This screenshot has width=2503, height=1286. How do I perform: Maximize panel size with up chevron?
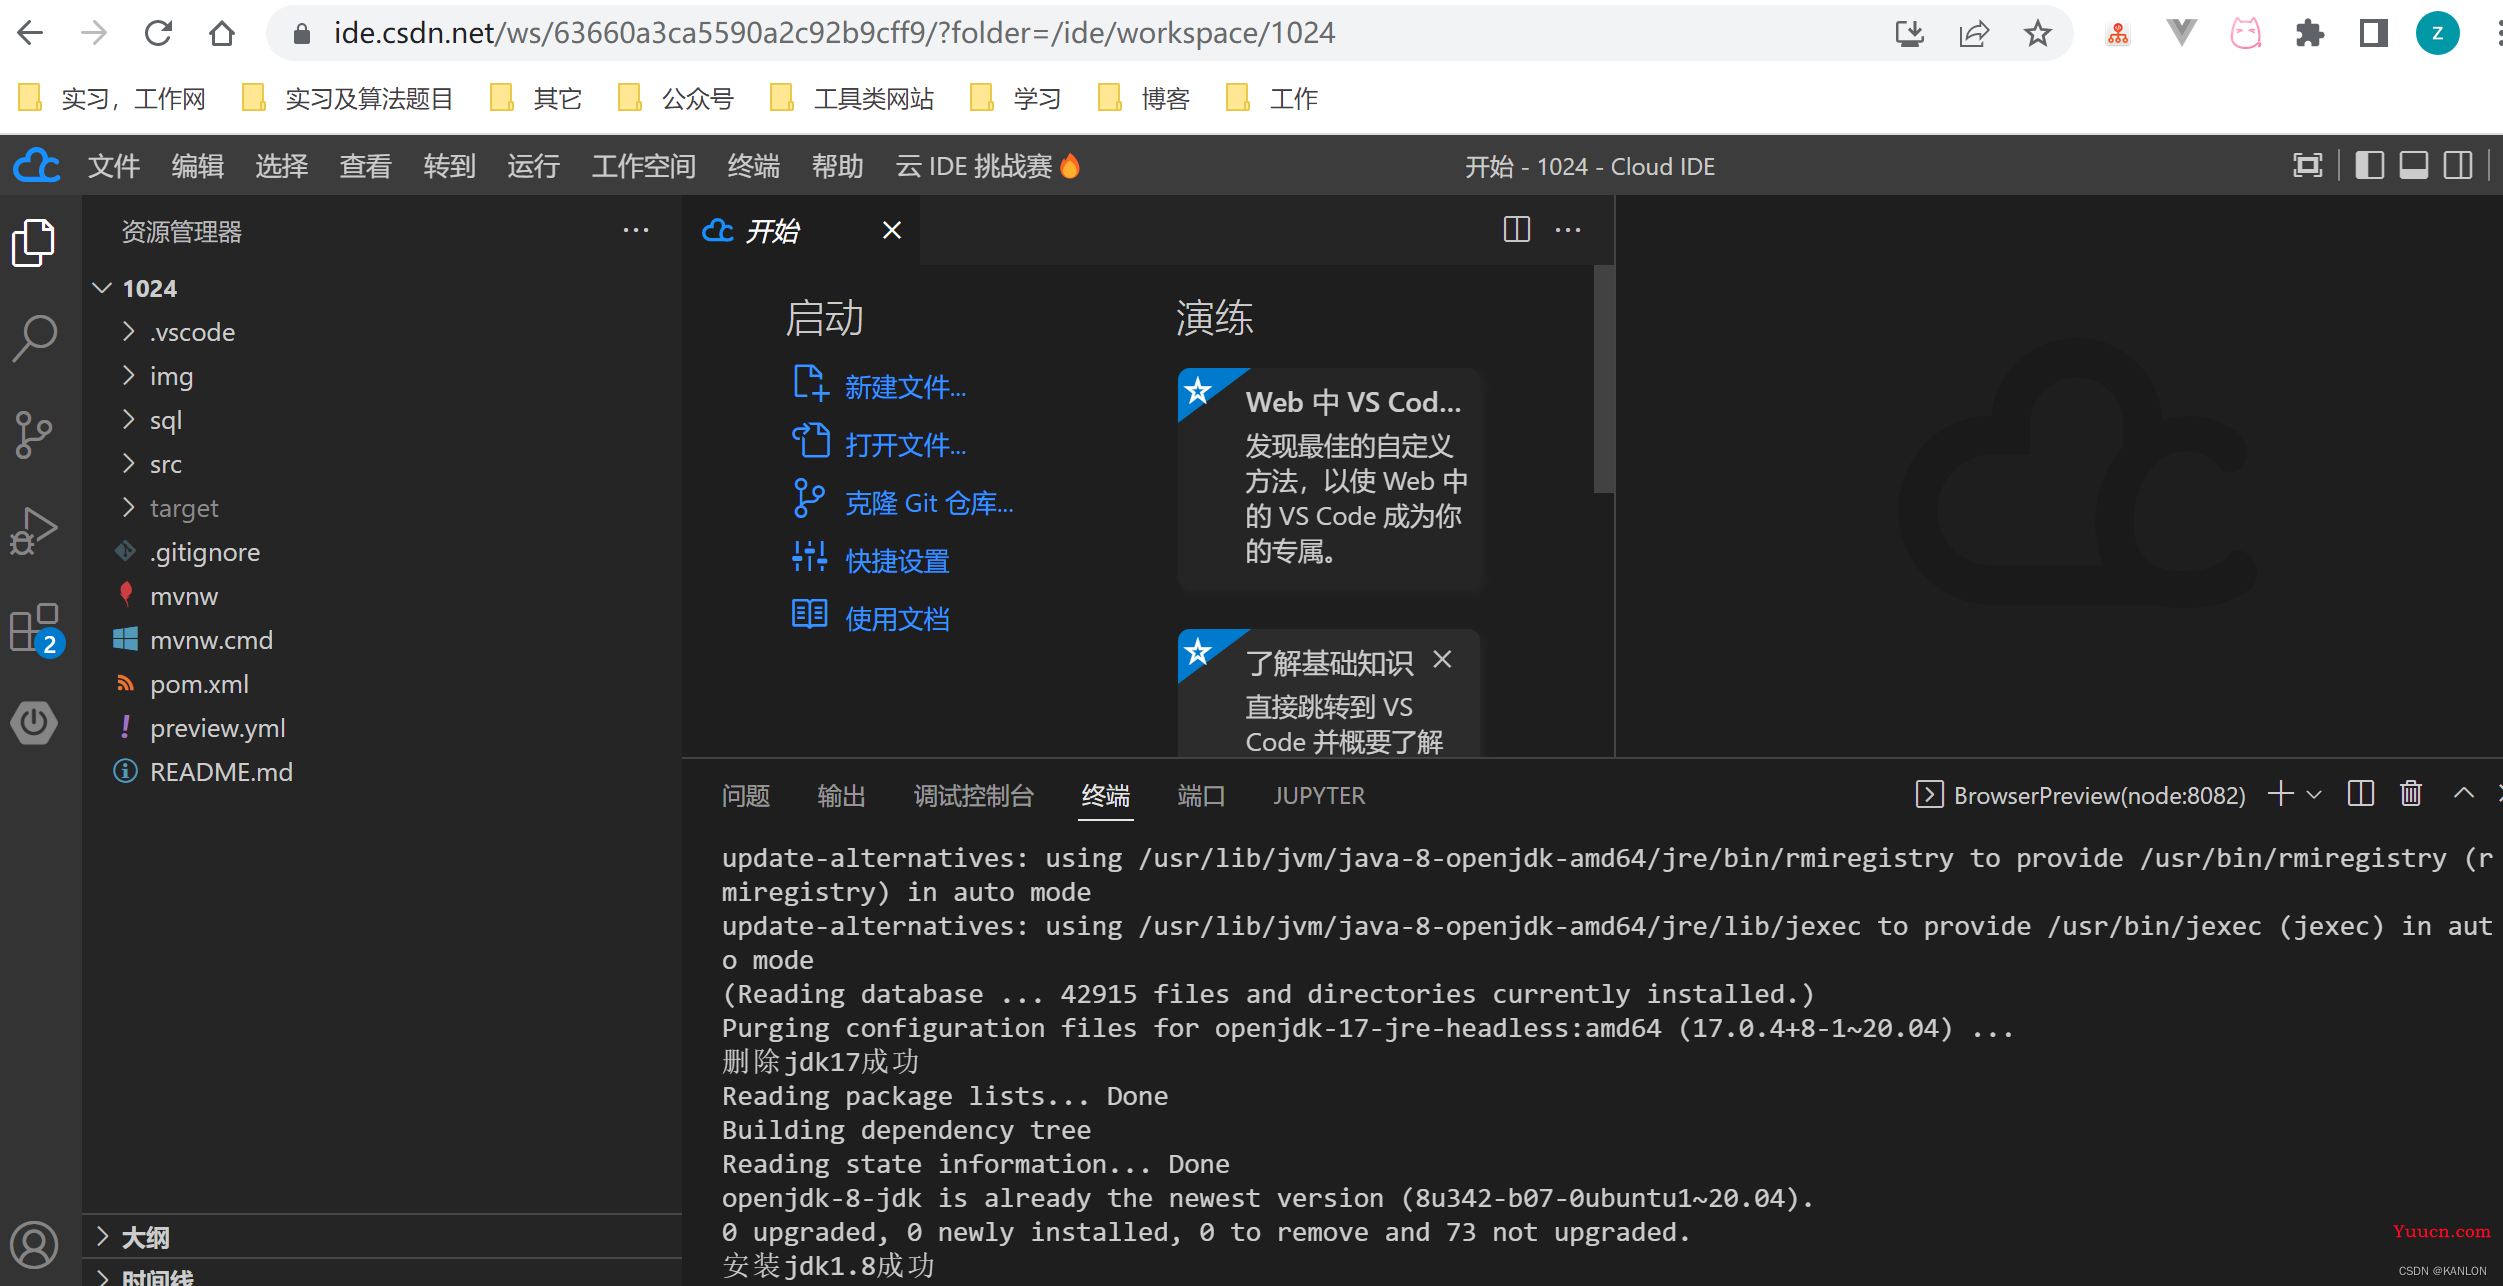click(2464, 794)
